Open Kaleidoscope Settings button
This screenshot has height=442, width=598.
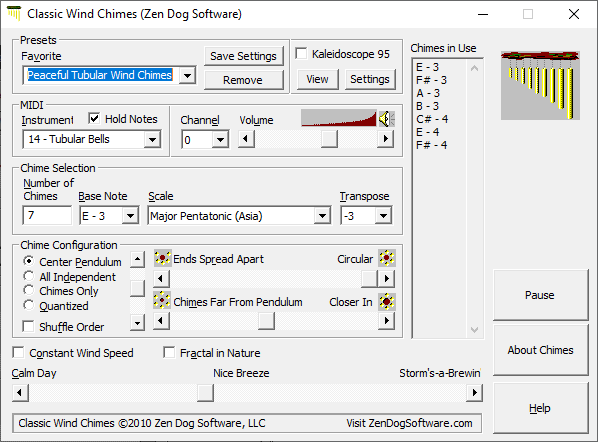[370, 79]
